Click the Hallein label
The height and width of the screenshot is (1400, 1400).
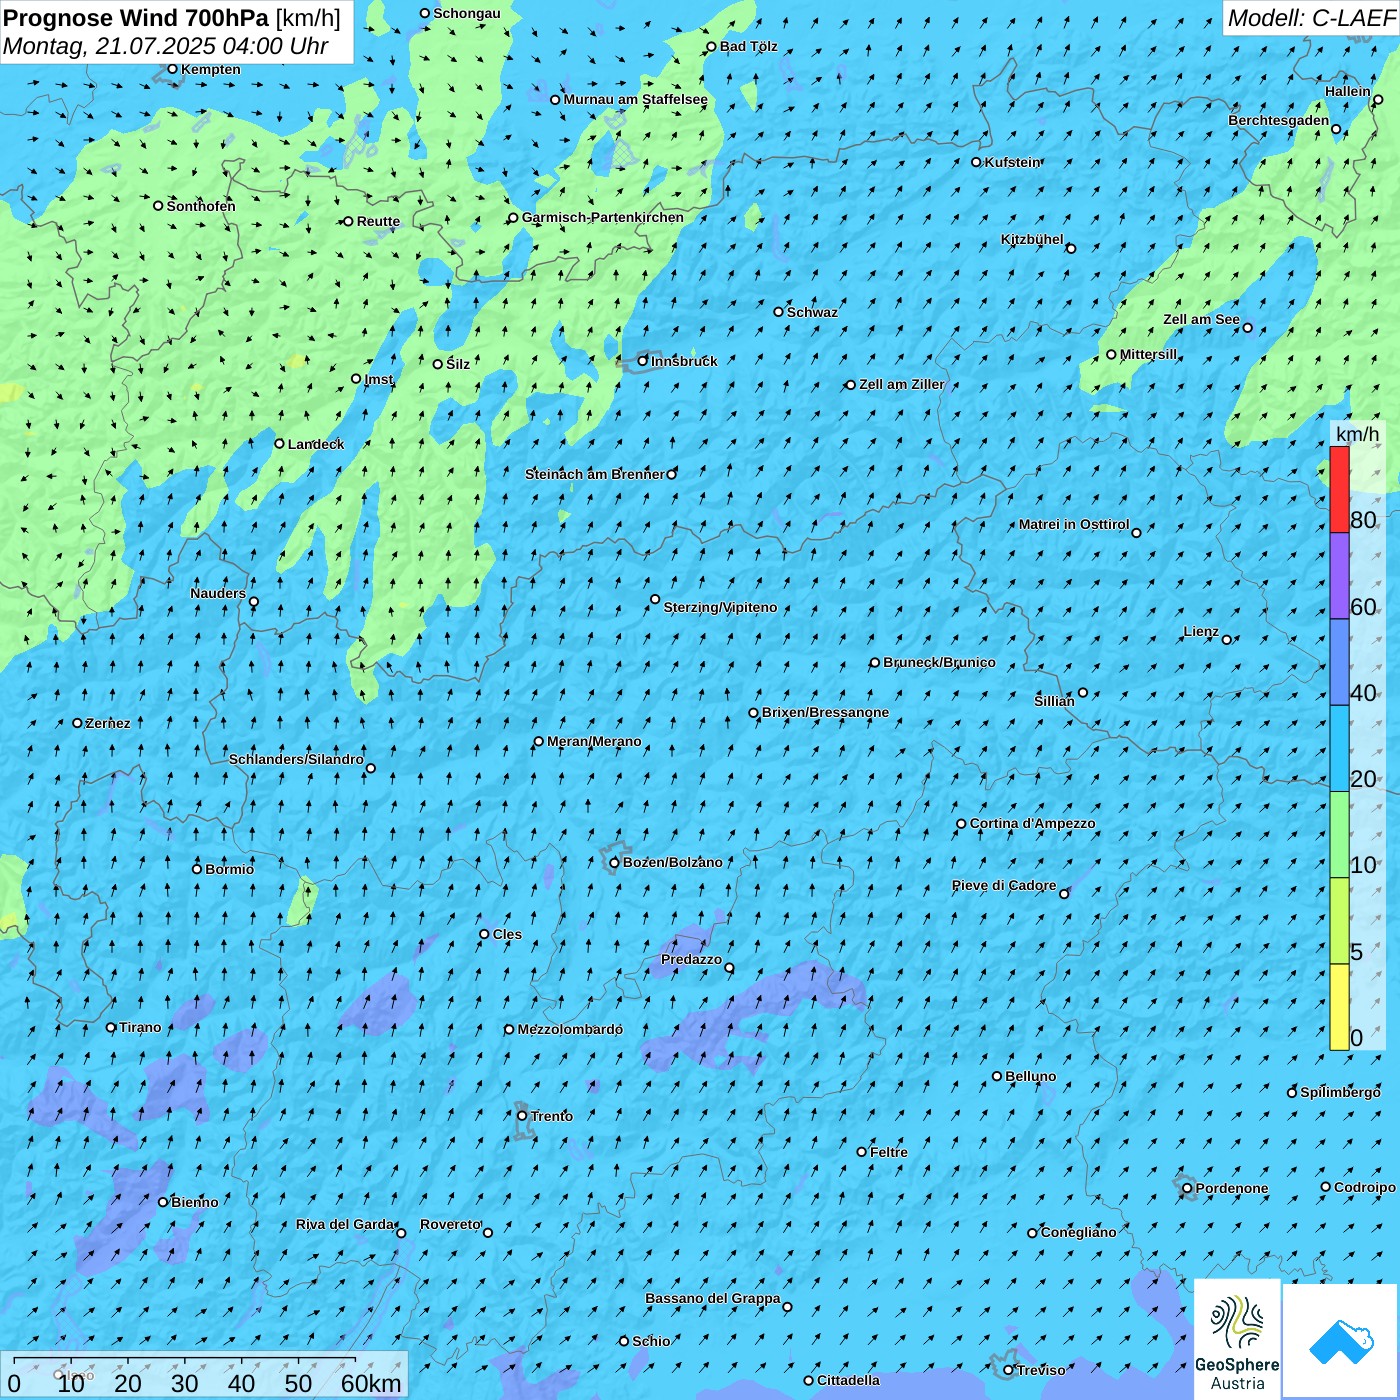click(1348, 91)
